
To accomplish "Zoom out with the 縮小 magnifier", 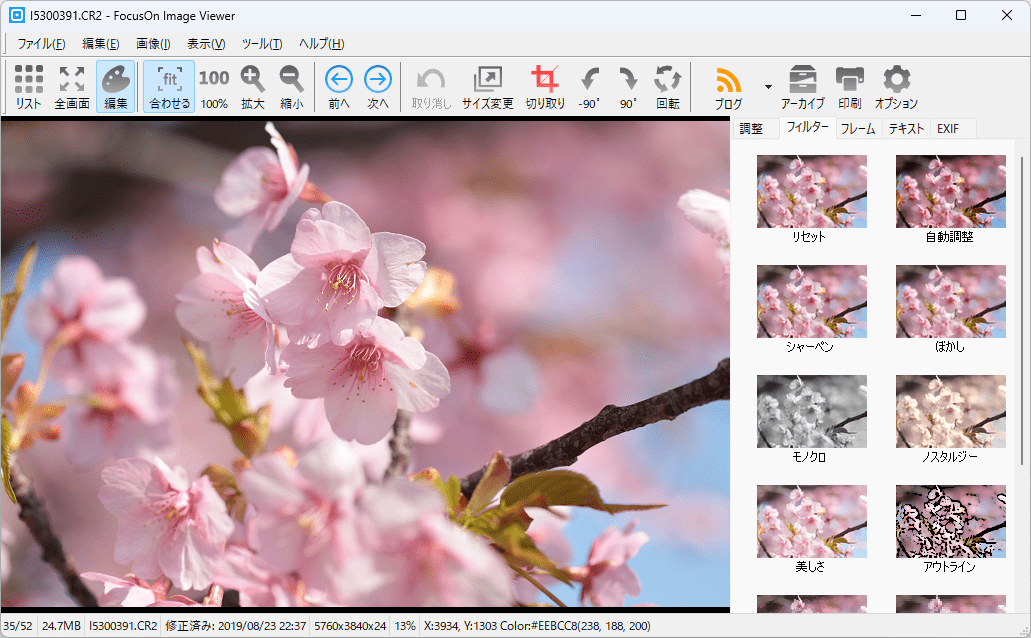I will click(291, 87).
